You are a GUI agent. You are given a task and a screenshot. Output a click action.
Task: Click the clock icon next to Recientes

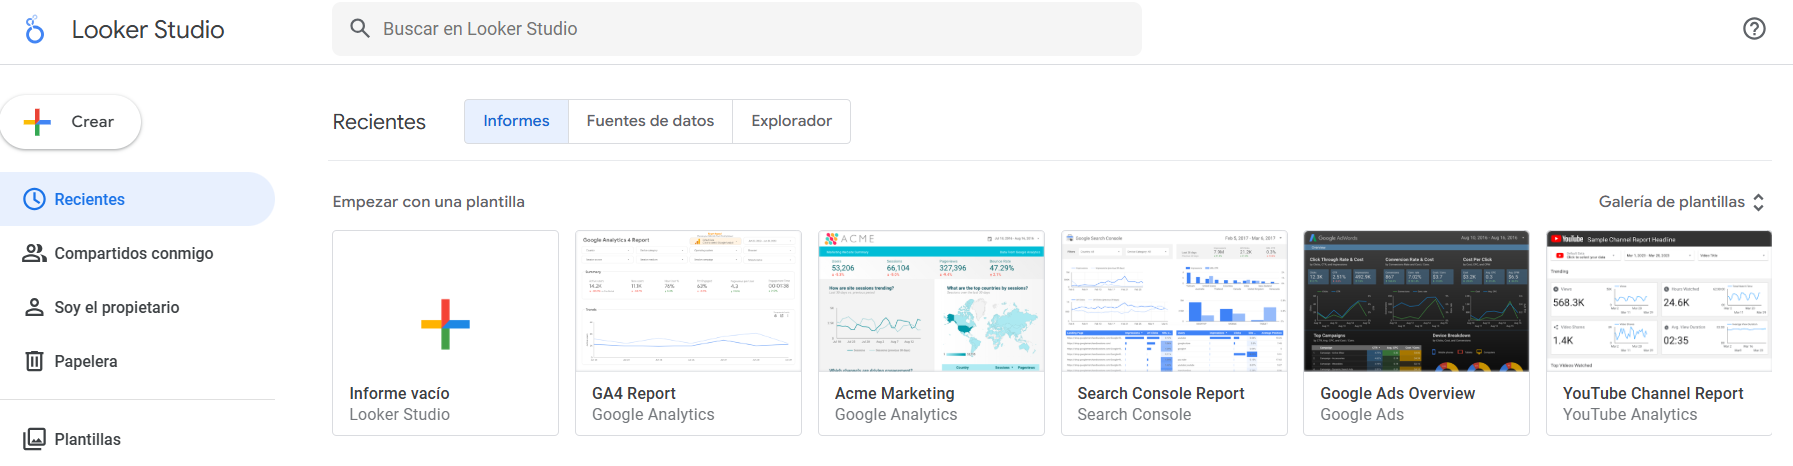pyautogui.click(x=34, y=199)
